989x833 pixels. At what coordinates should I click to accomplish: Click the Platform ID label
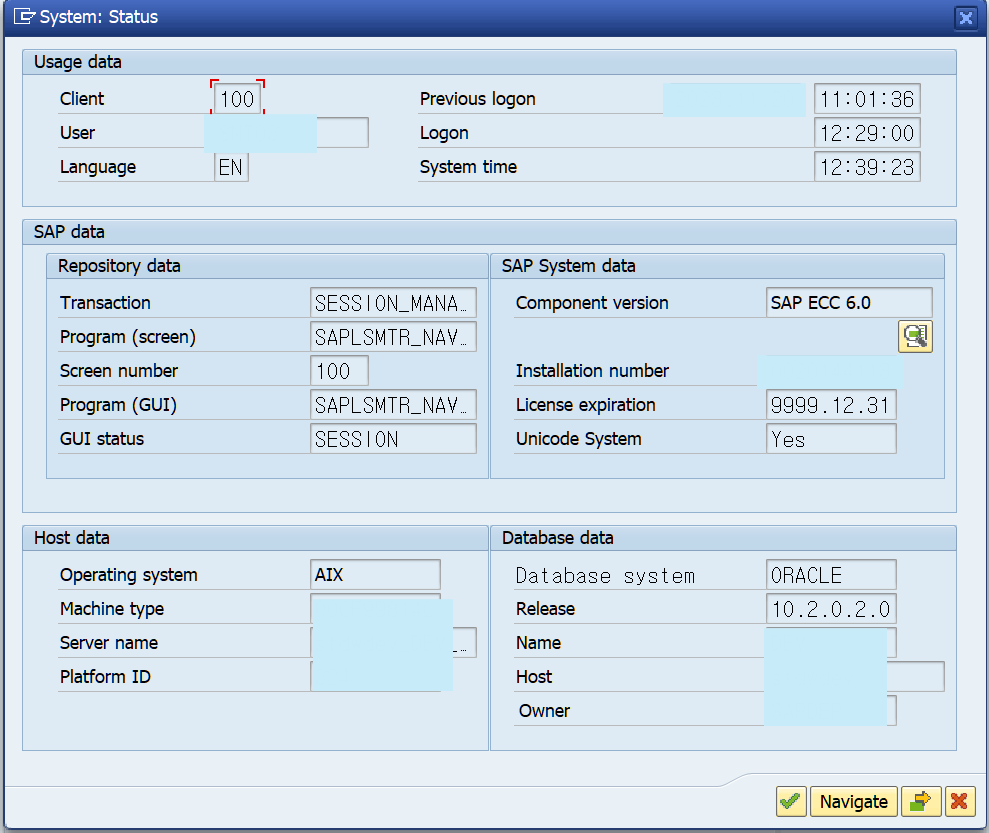105,677
